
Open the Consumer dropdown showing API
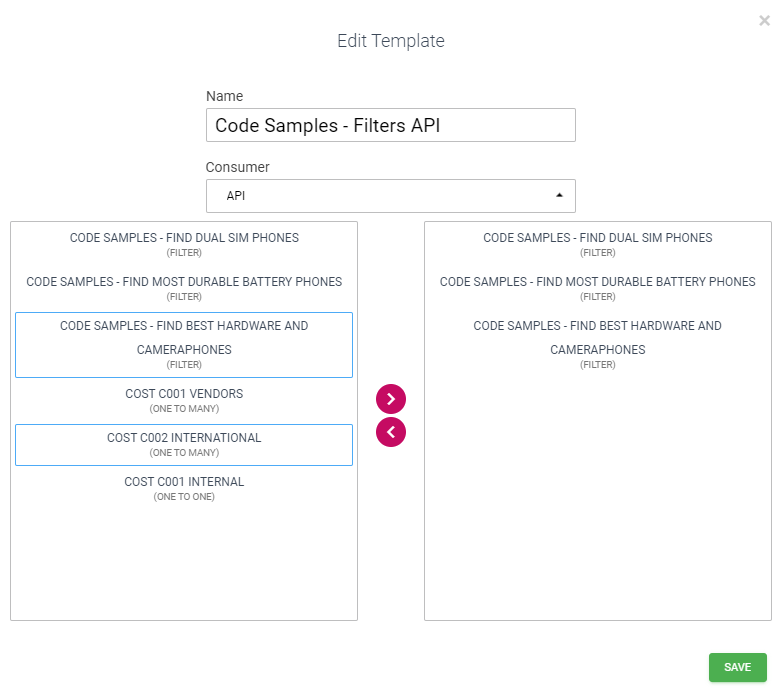(390, 196)
